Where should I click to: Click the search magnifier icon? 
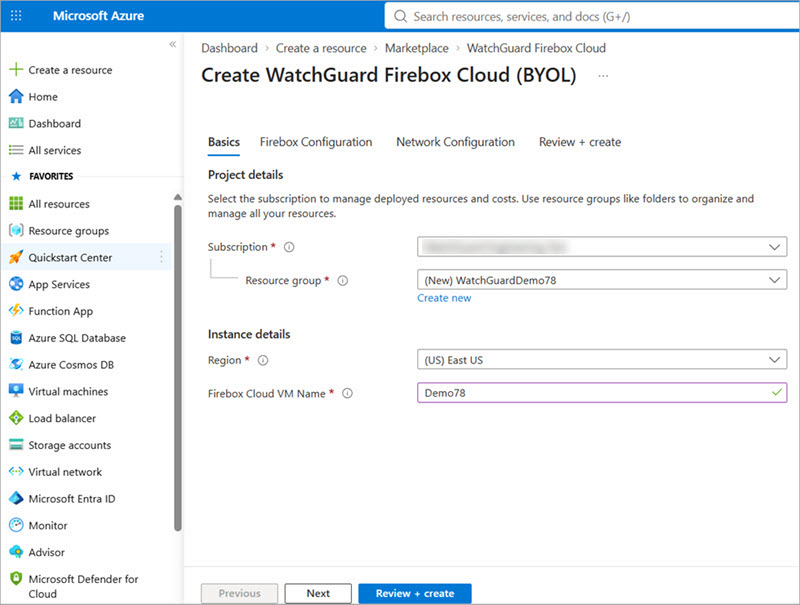click(x=401, y=16)
